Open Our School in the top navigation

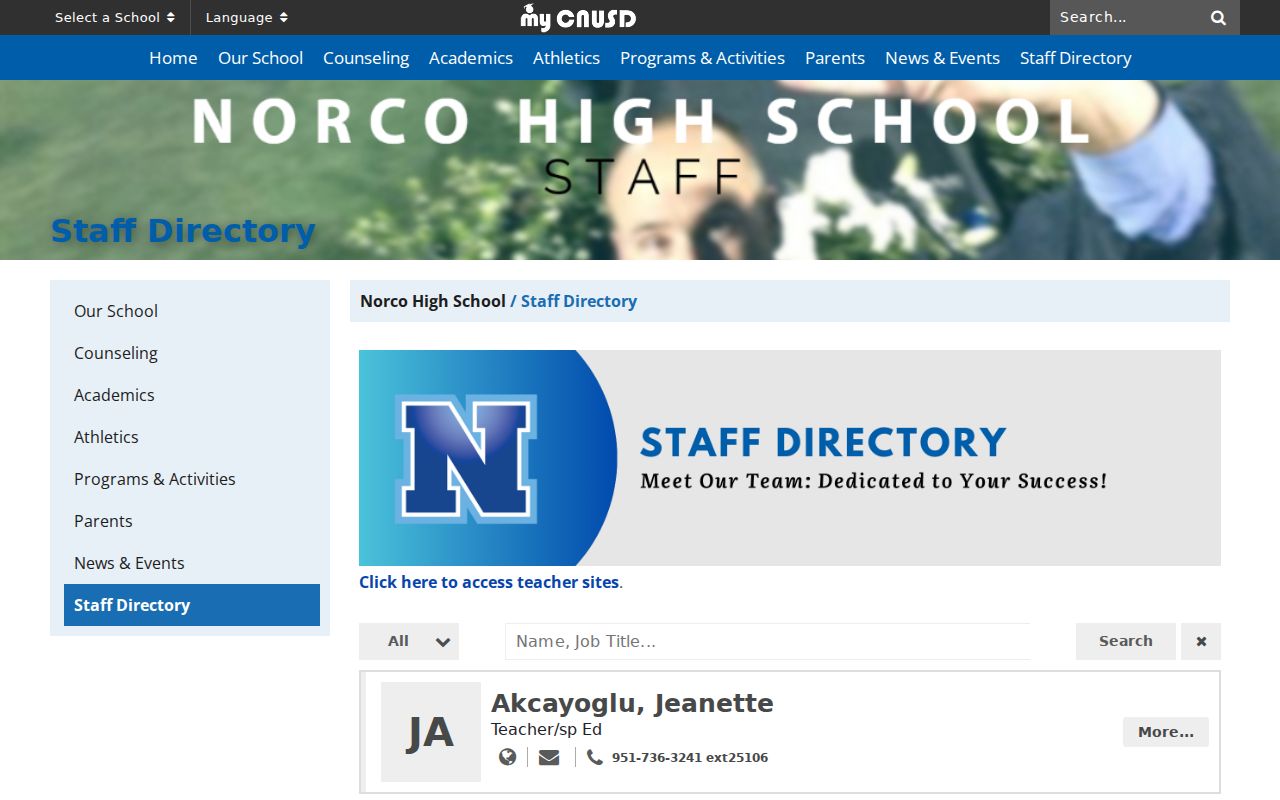pos(260,58)
